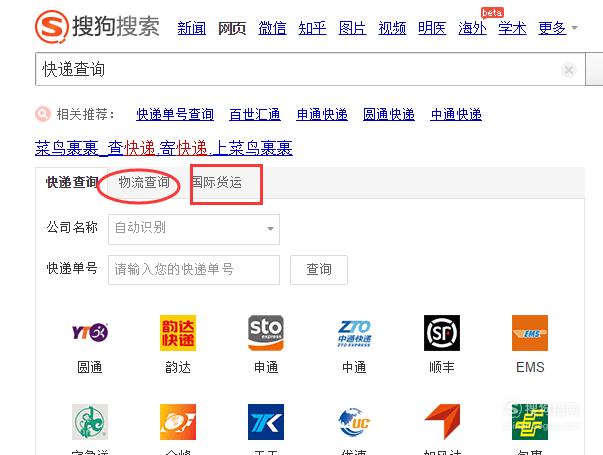Click the magnifier icon beside 相关推荐

pyautogui.click(x=43, y=114)
